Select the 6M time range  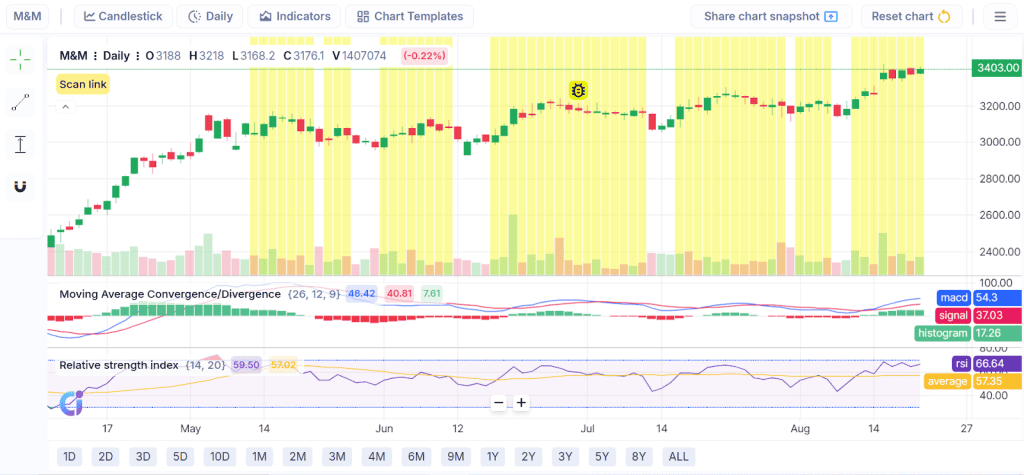(x=416, y=456)
